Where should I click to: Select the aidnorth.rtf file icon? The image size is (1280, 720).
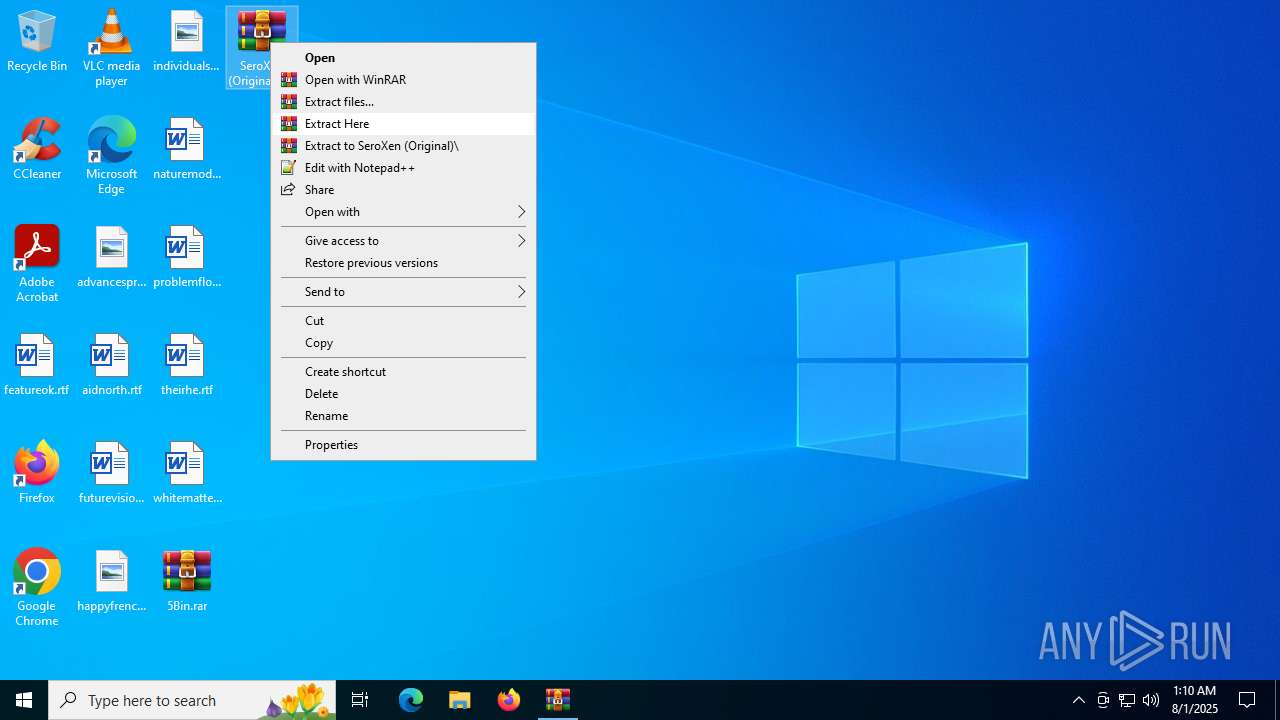(x=111, y=366)
